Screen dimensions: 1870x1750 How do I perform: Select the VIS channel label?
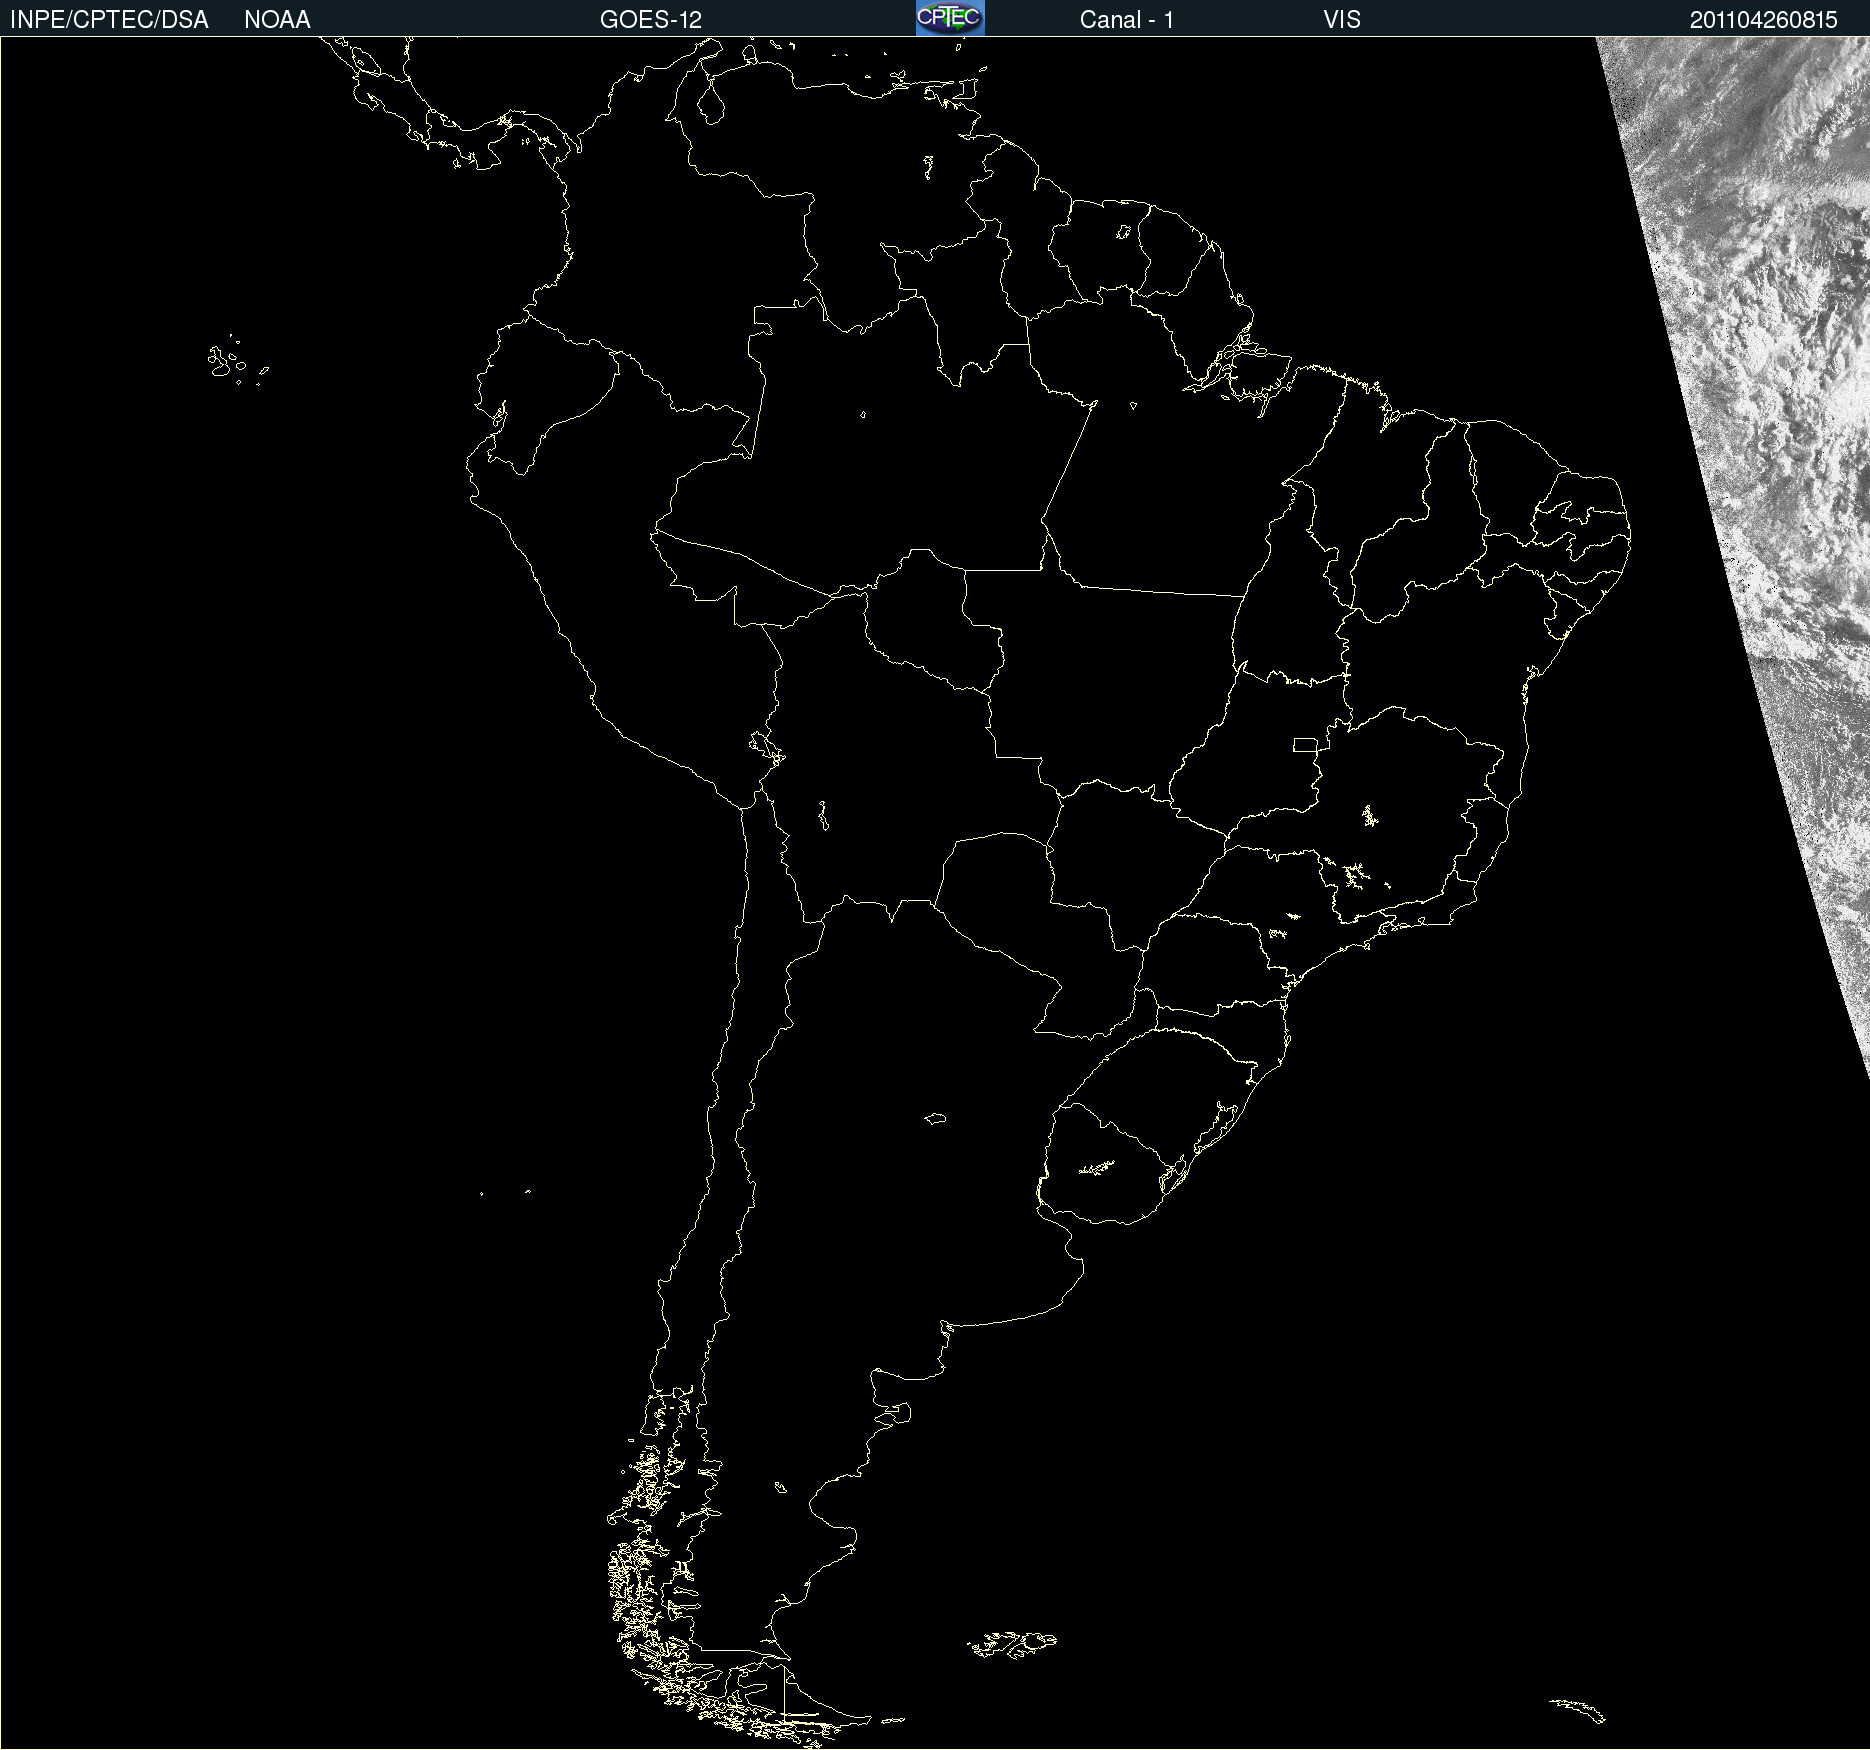pyautogui.click(x=1342, y=20)
